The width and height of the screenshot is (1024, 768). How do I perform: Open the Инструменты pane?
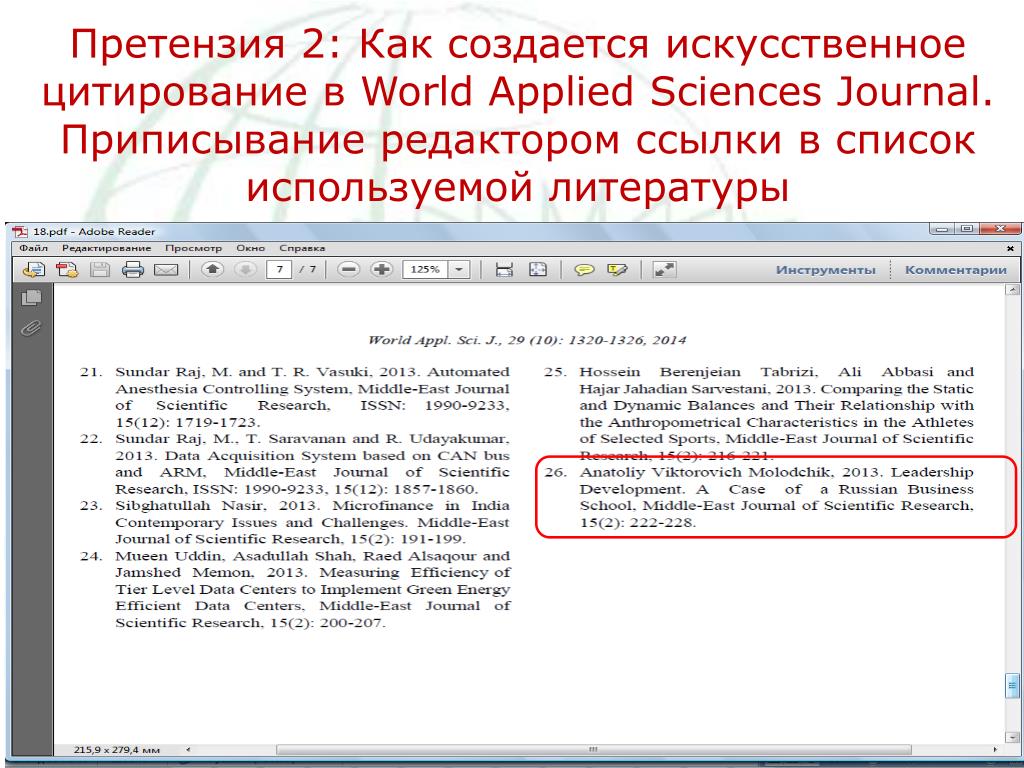coord(825,270)
